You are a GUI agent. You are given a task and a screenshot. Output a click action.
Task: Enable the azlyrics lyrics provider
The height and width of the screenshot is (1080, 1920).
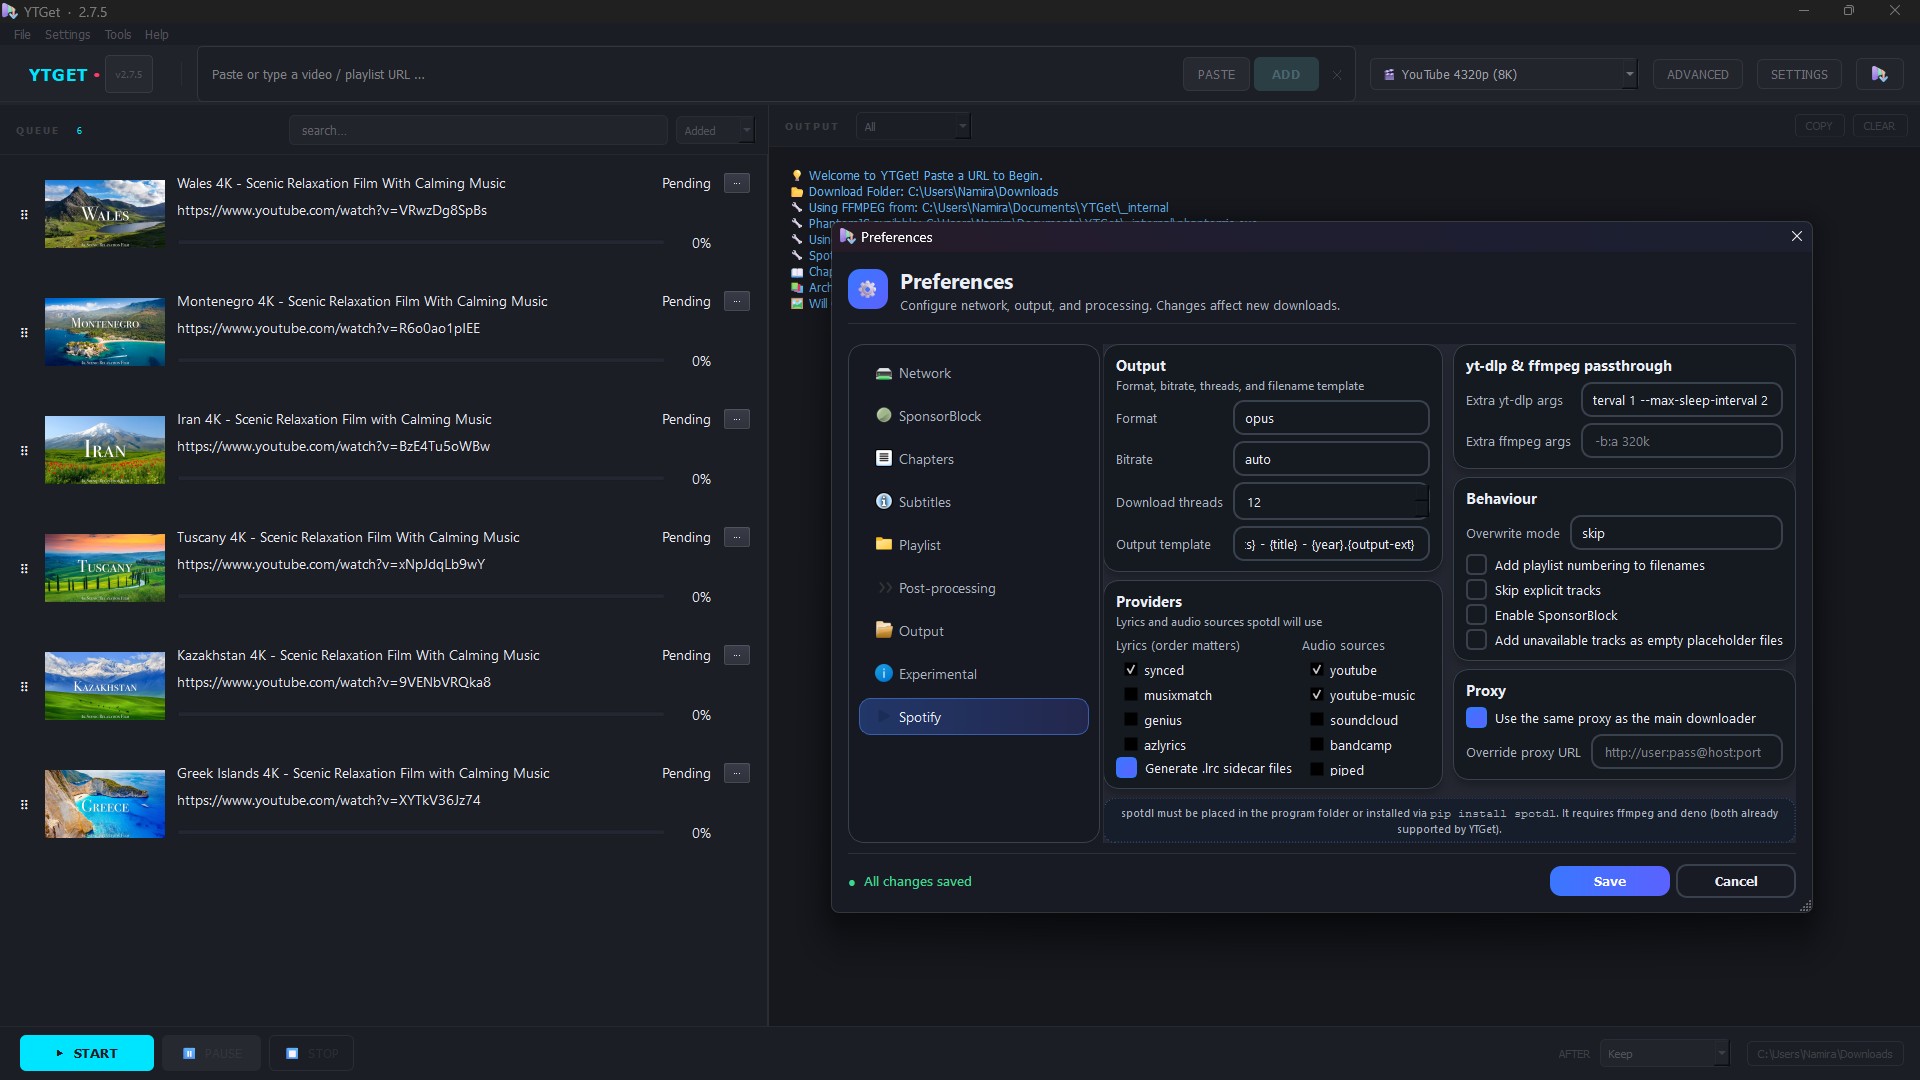click(x=1130, y=745)
